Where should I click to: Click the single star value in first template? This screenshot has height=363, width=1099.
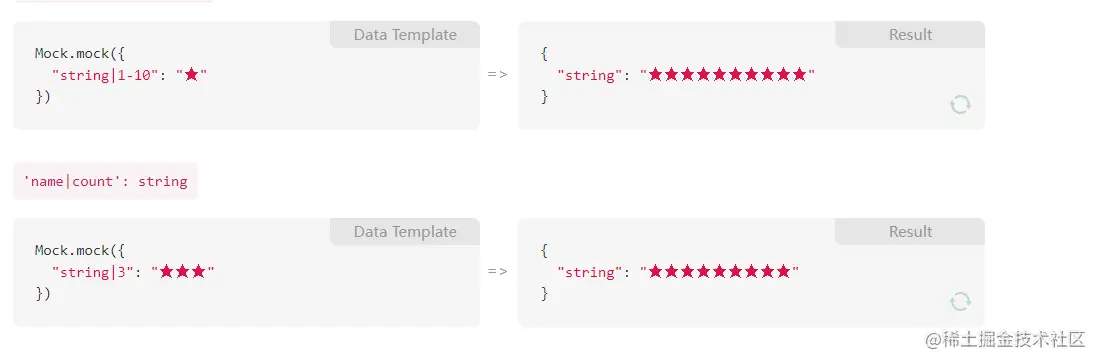pyautogui.click(x=191, y=75)
